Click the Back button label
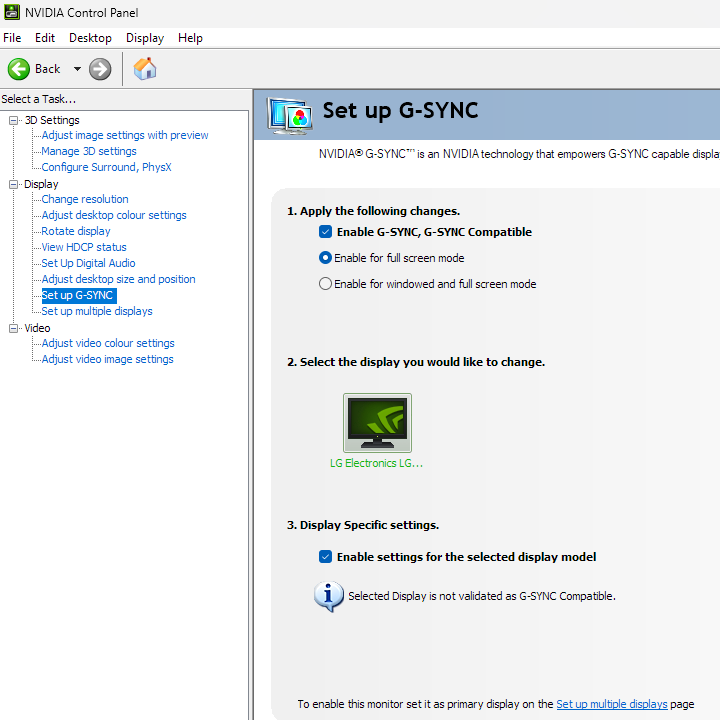 pyautogui.click(x=48, y=69)
